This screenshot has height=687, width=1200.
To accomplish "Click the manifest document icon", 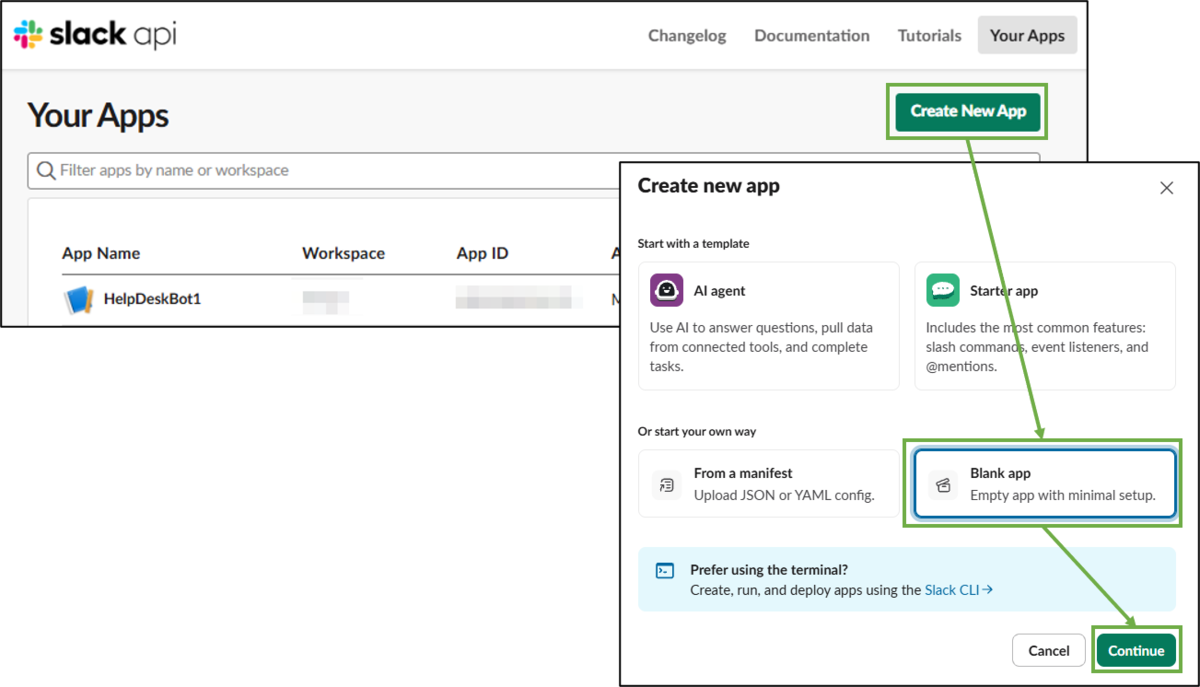I will tap(666, 484).
